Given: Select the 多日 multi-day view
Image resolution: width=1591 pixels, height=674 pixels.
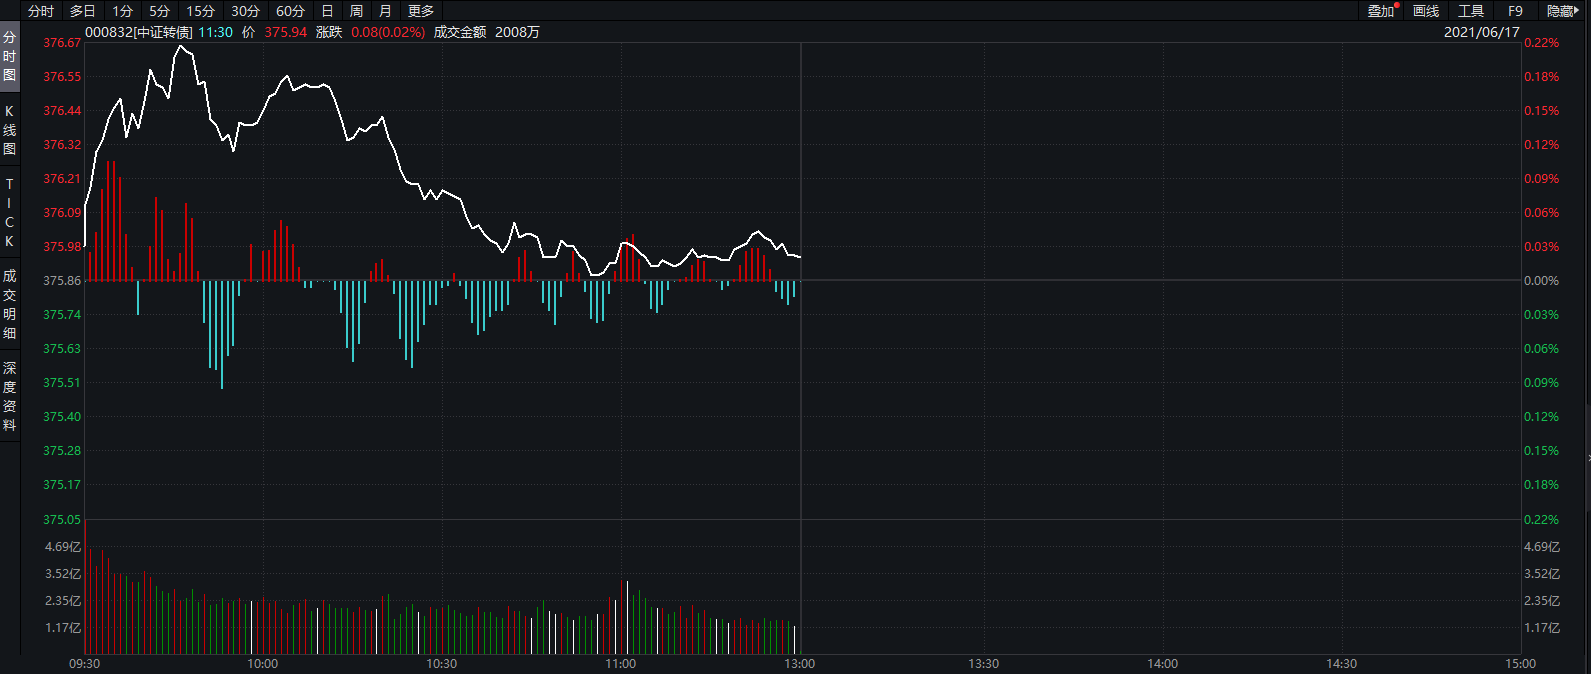Looking at the screenshot, I should [83, 11].
